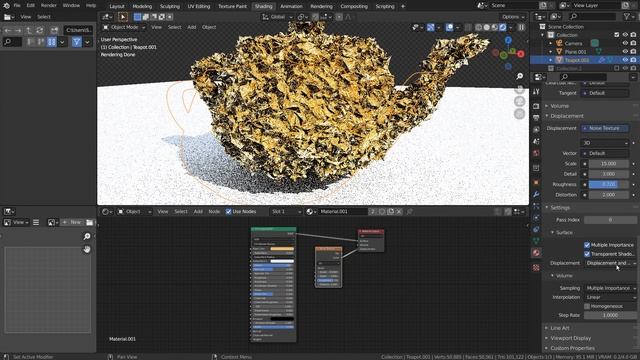640x360 pixels.
Task: Select solid viewport shading mode
Action: click(487, 27)
